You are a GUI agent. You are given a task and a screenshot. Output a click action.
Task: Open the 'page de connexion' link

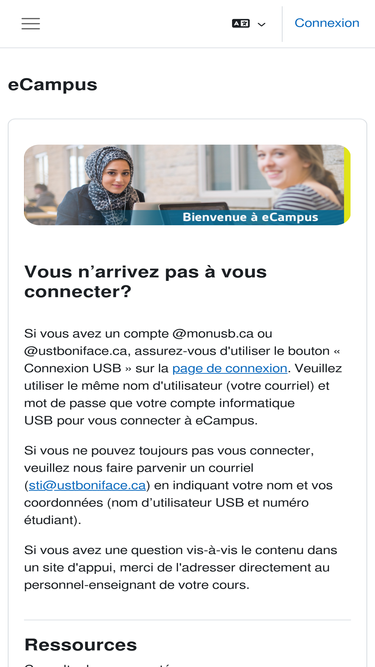pyautogui.click(x=230, y=368)
